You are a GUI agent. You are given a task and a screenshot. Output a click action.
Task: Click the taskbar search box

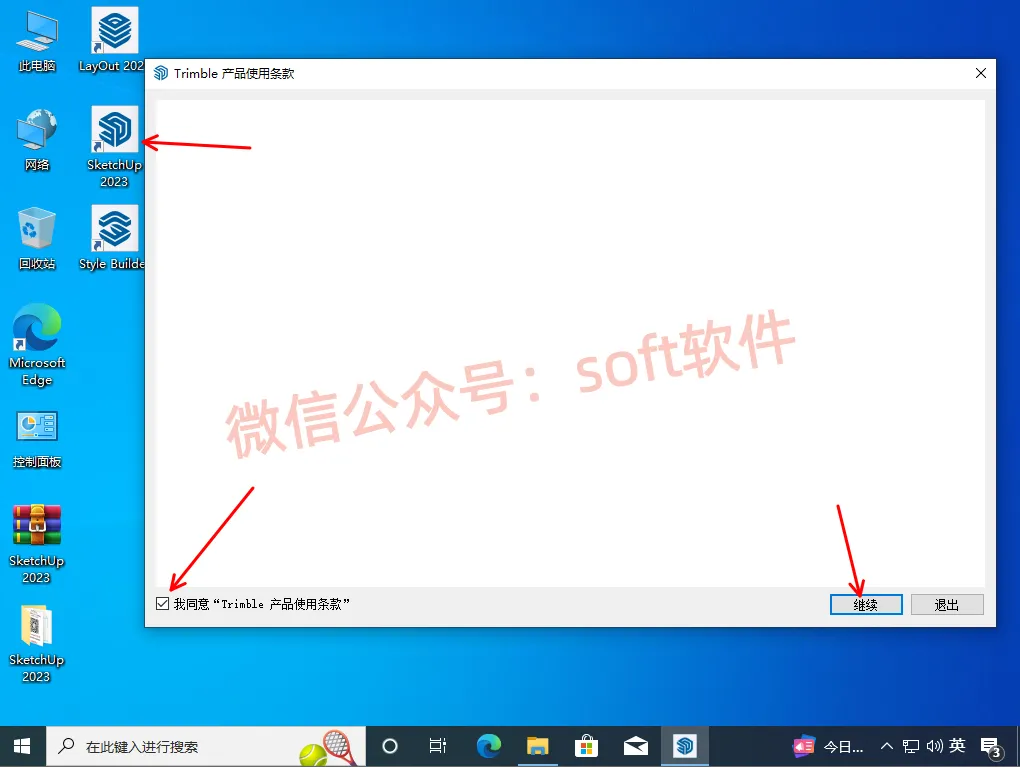(x=206, y=746)
